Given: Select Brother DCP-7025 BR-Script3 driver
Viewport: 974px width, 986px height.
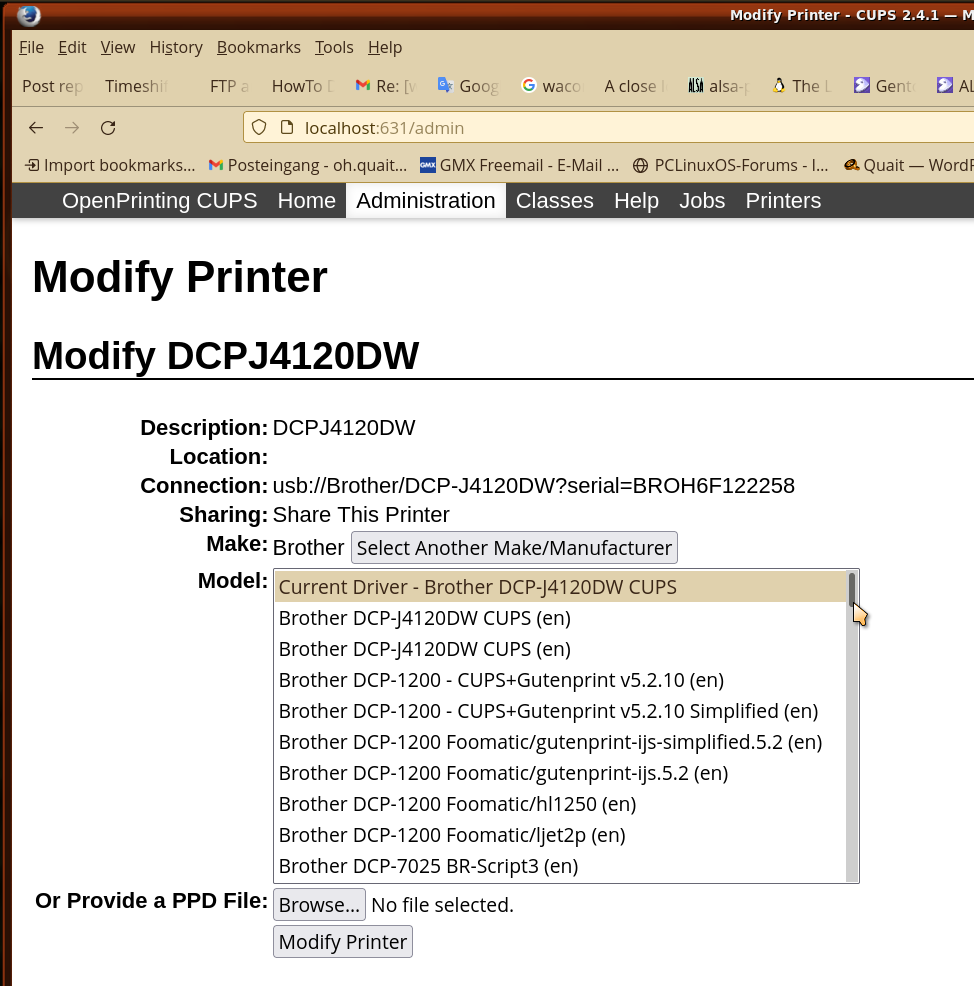Looking at the screenshot, I should pyautogui.click(x=428, y=866).
